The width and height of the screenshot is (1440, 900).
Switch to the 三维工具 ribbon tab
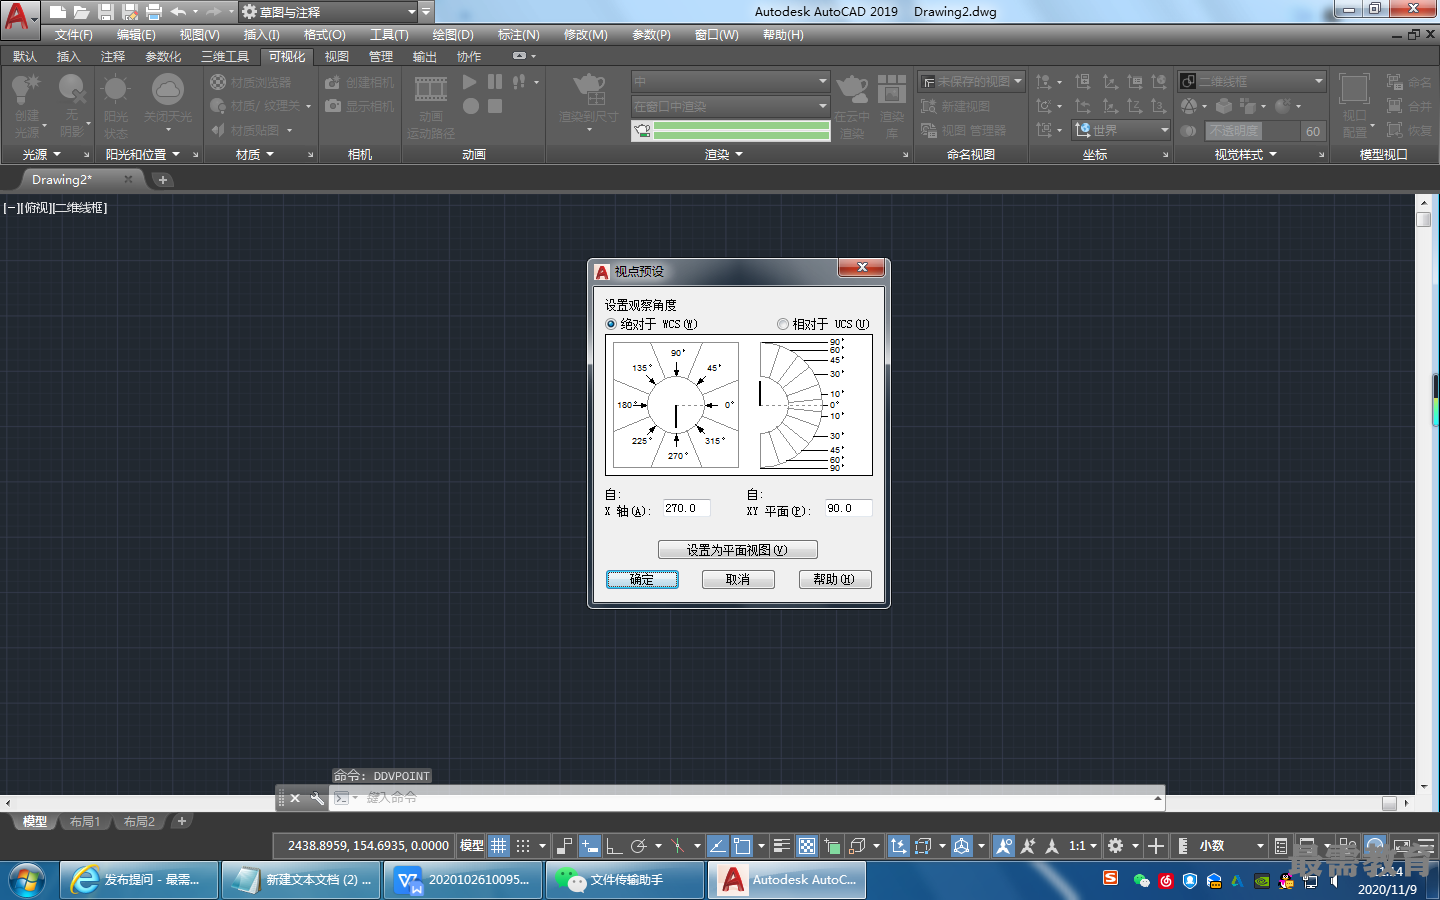(225, 57)
